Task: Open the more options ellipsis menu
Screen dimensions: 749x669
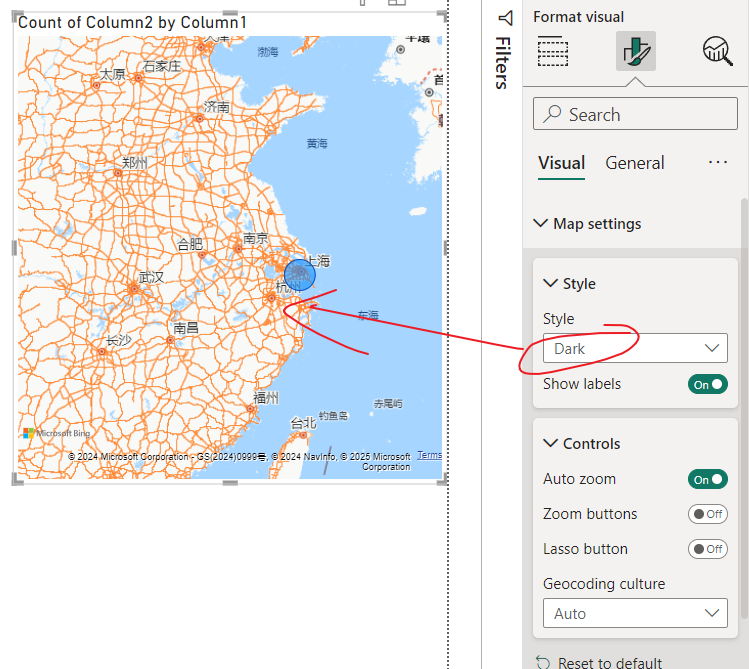Action: [717, 162]
